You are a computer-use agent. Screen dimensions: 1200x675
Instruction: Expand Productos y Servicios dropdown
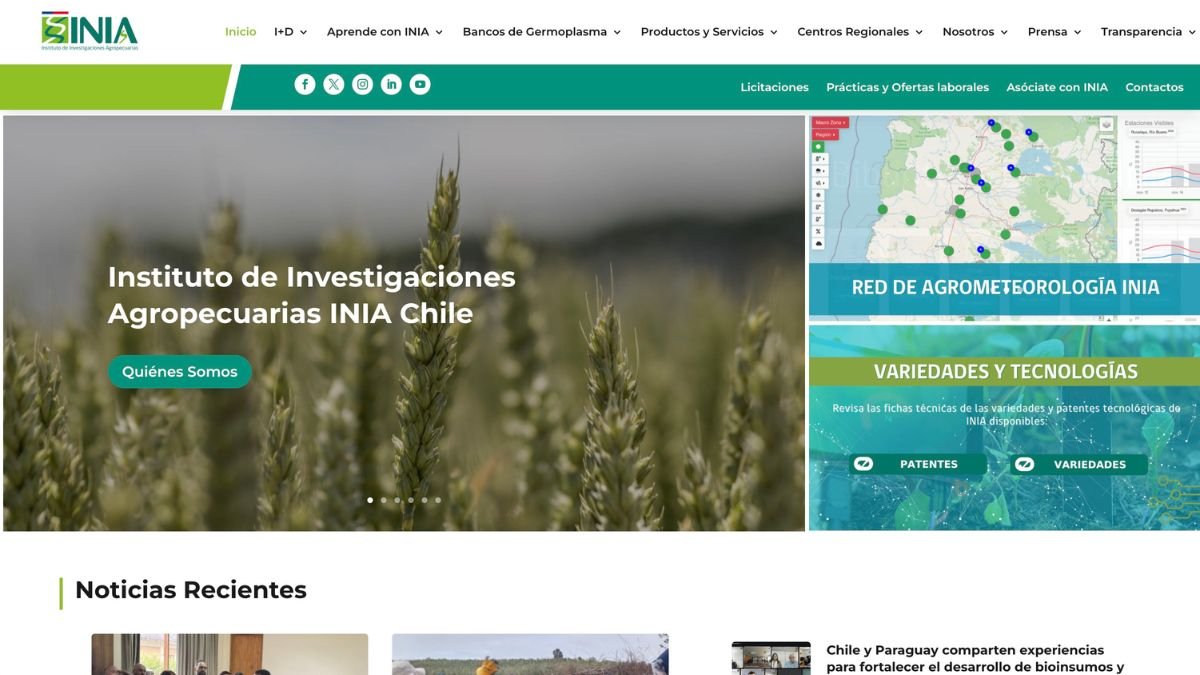tap(709, 32)
